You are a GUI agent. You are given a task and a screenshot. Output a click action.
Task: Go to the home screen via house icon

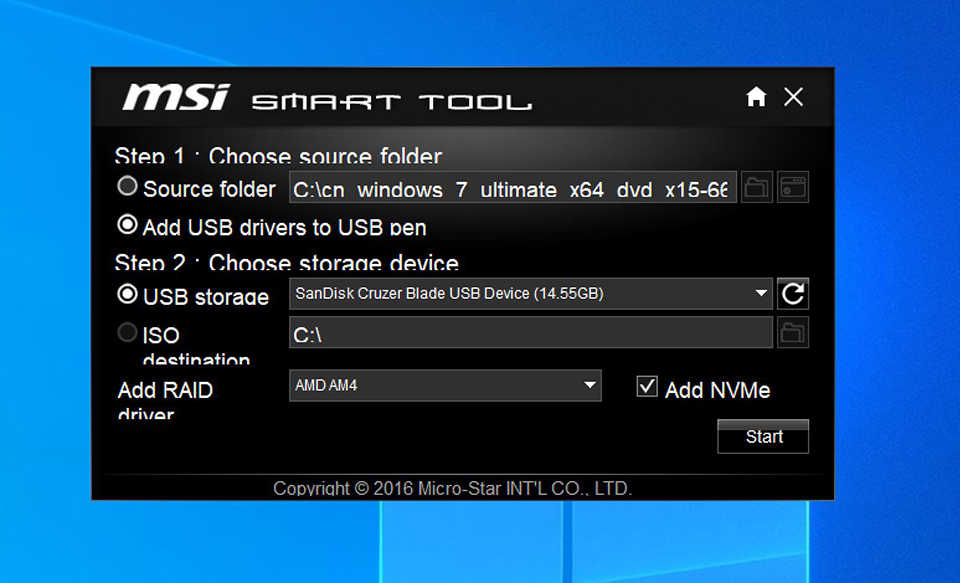point(756,97)
